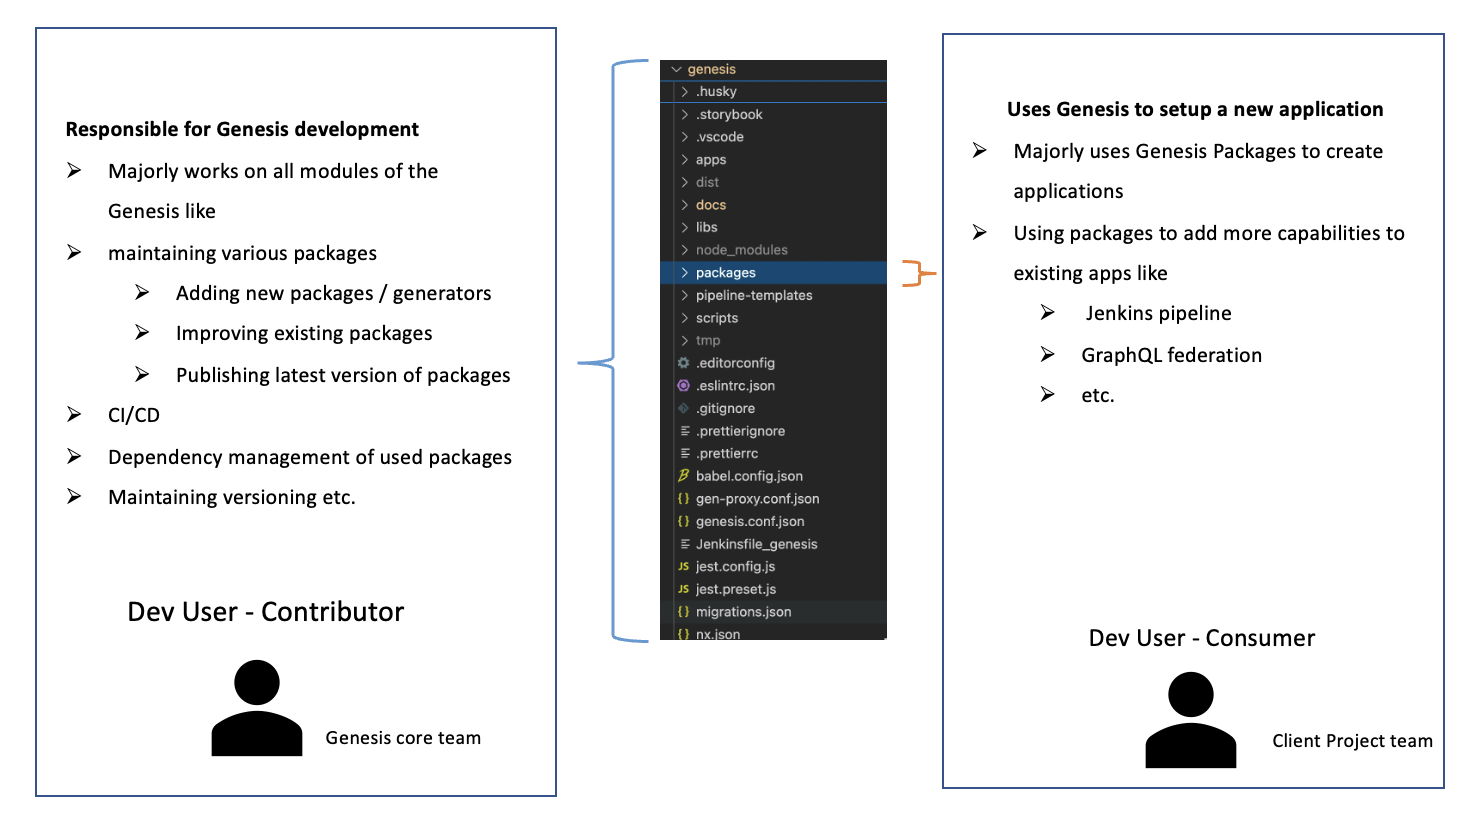Click 'Adding new packages / generators' text
Screen dimensions: 1476x824
tap(334, 293)
